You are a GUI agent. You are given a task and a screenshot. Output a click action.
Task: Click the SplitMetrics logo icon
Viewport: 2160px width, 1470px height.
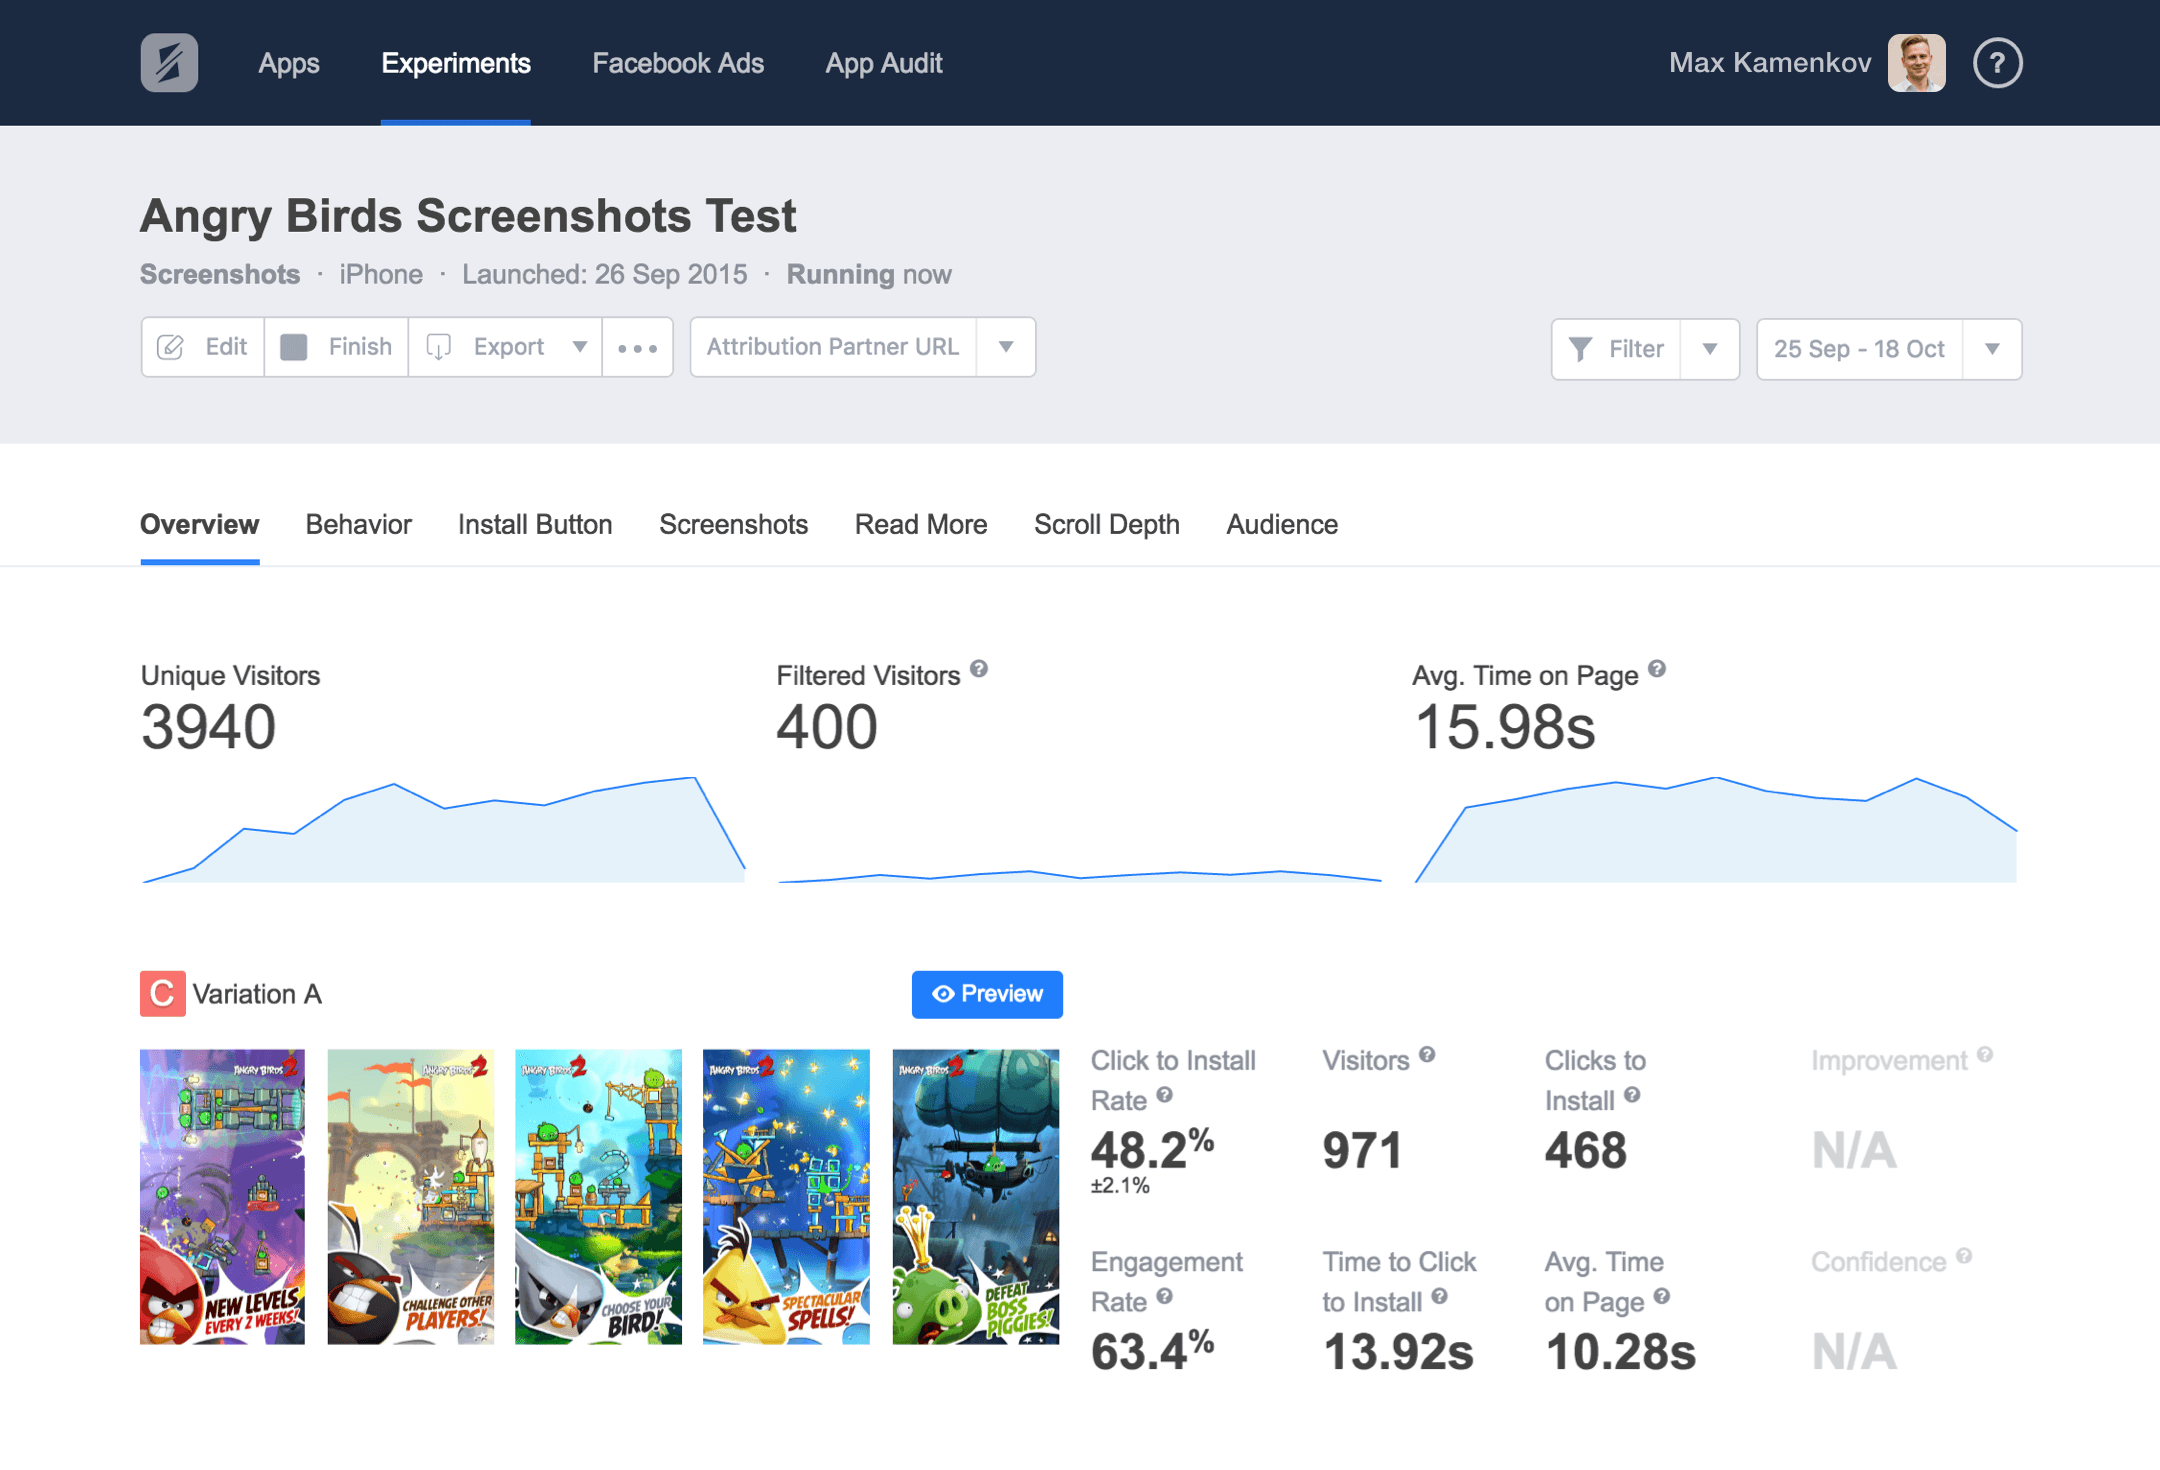tap(168, 62)
